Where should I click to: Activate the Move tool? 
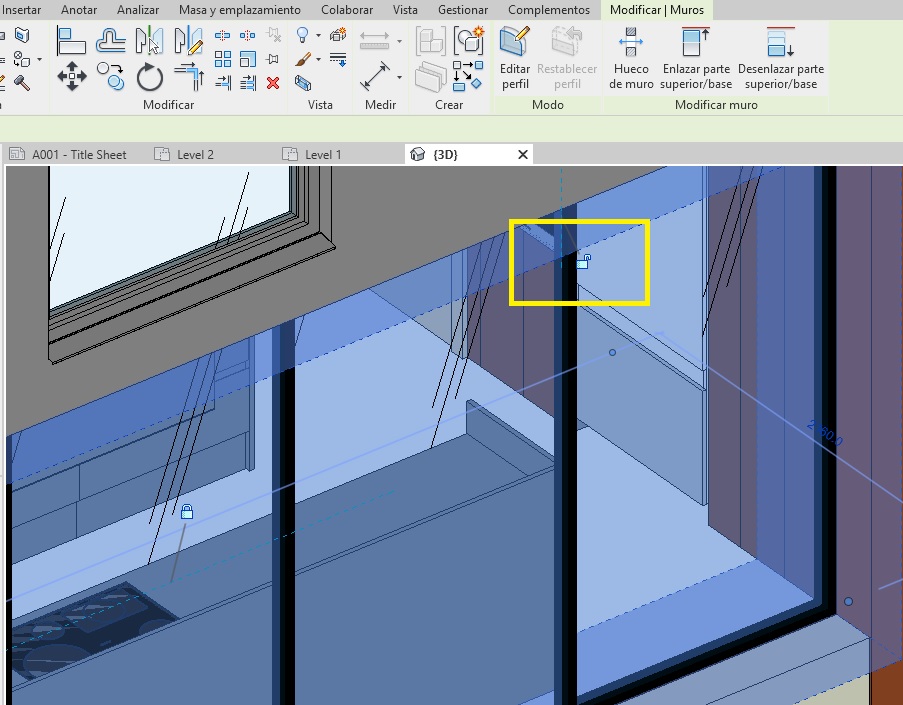coord(71,76)
